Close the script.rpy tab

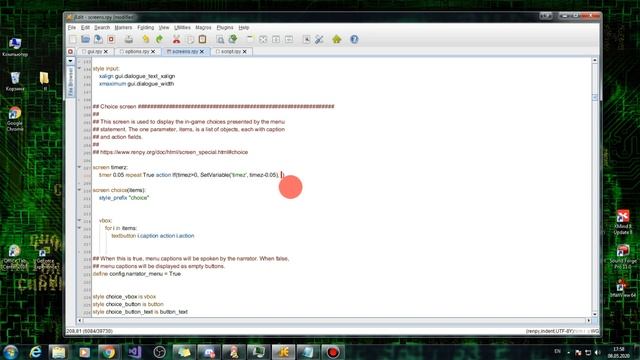(x=244, y=52)
